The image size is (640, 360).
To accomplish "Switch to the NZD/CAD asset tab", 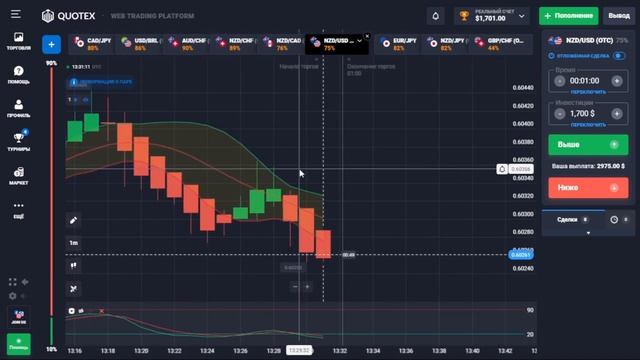I will click(282, 44).
